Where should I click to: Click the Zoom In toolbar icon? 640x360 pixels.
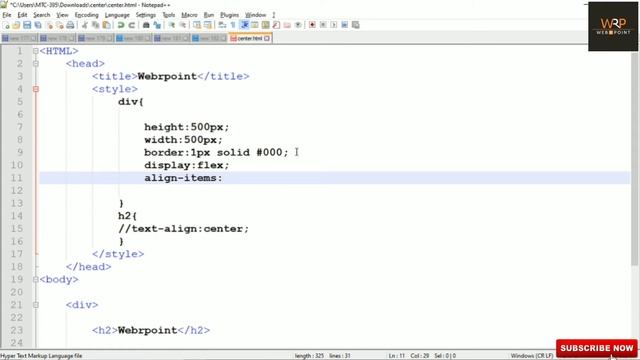171,25
